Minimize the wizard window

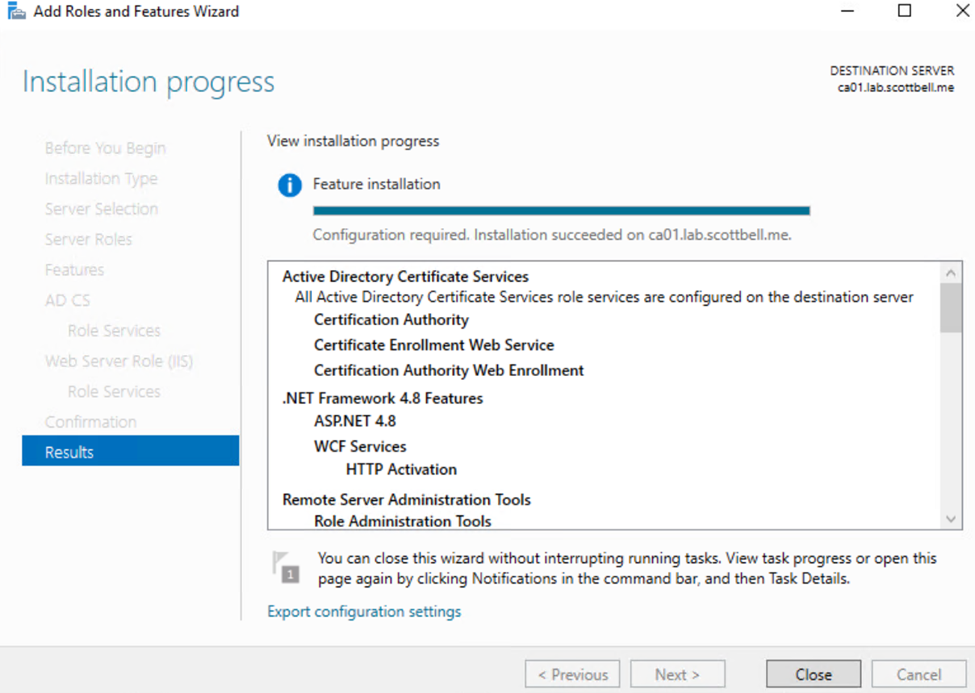846,12
